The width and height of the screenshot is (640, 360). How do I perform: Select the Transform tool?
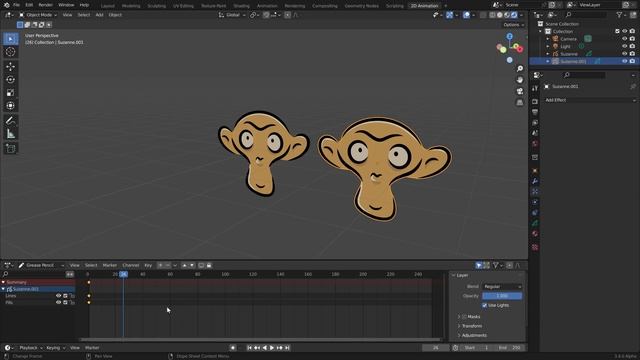pyautogui.click(x=11, y=106)
